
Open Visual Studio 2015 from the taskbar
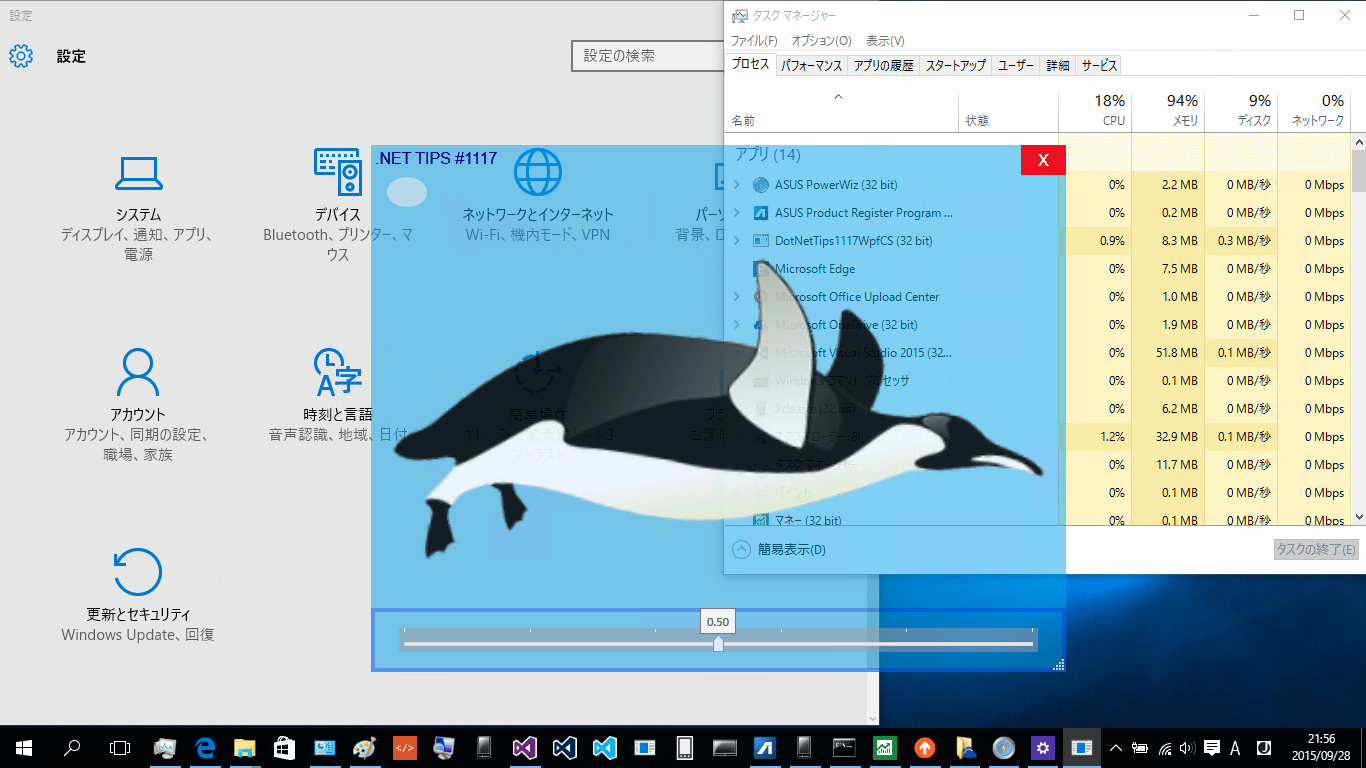[524, 747]
